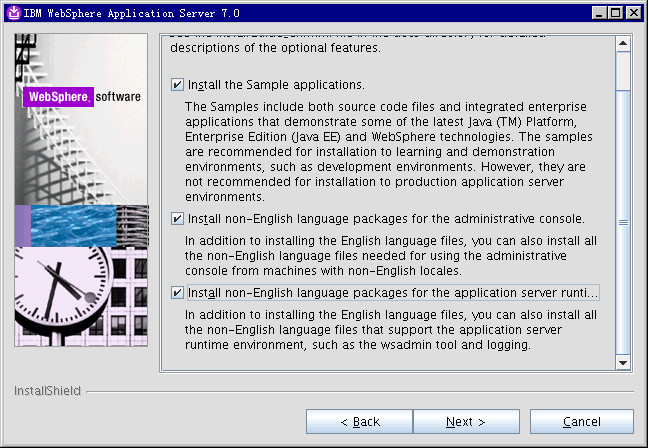Click the vertical scrollbar thumb
Image resolution: width=648 pixels, height=448 pixels.
[623, 222]
